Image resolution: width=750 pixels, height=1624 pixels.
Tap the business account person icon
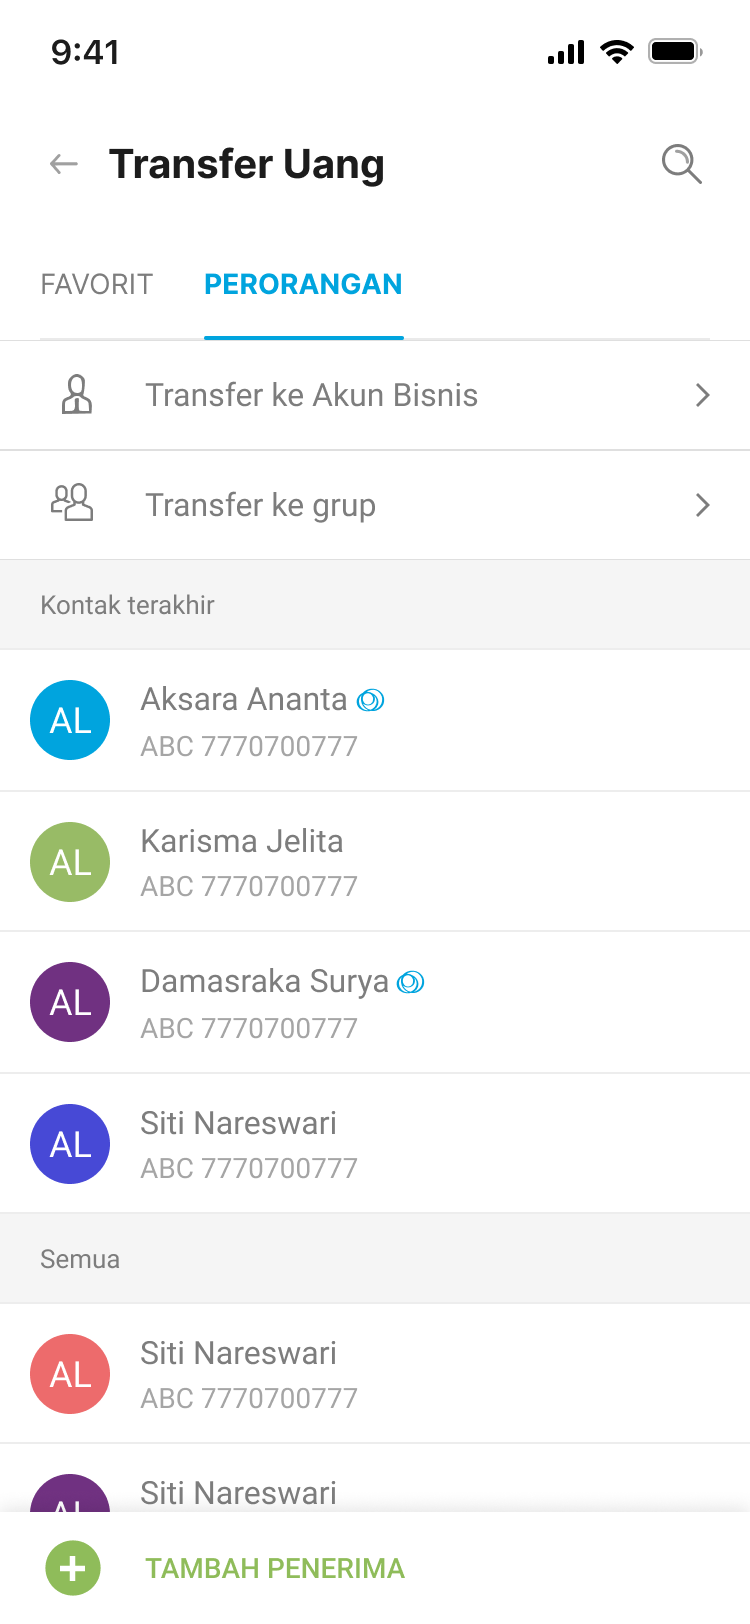77,395
